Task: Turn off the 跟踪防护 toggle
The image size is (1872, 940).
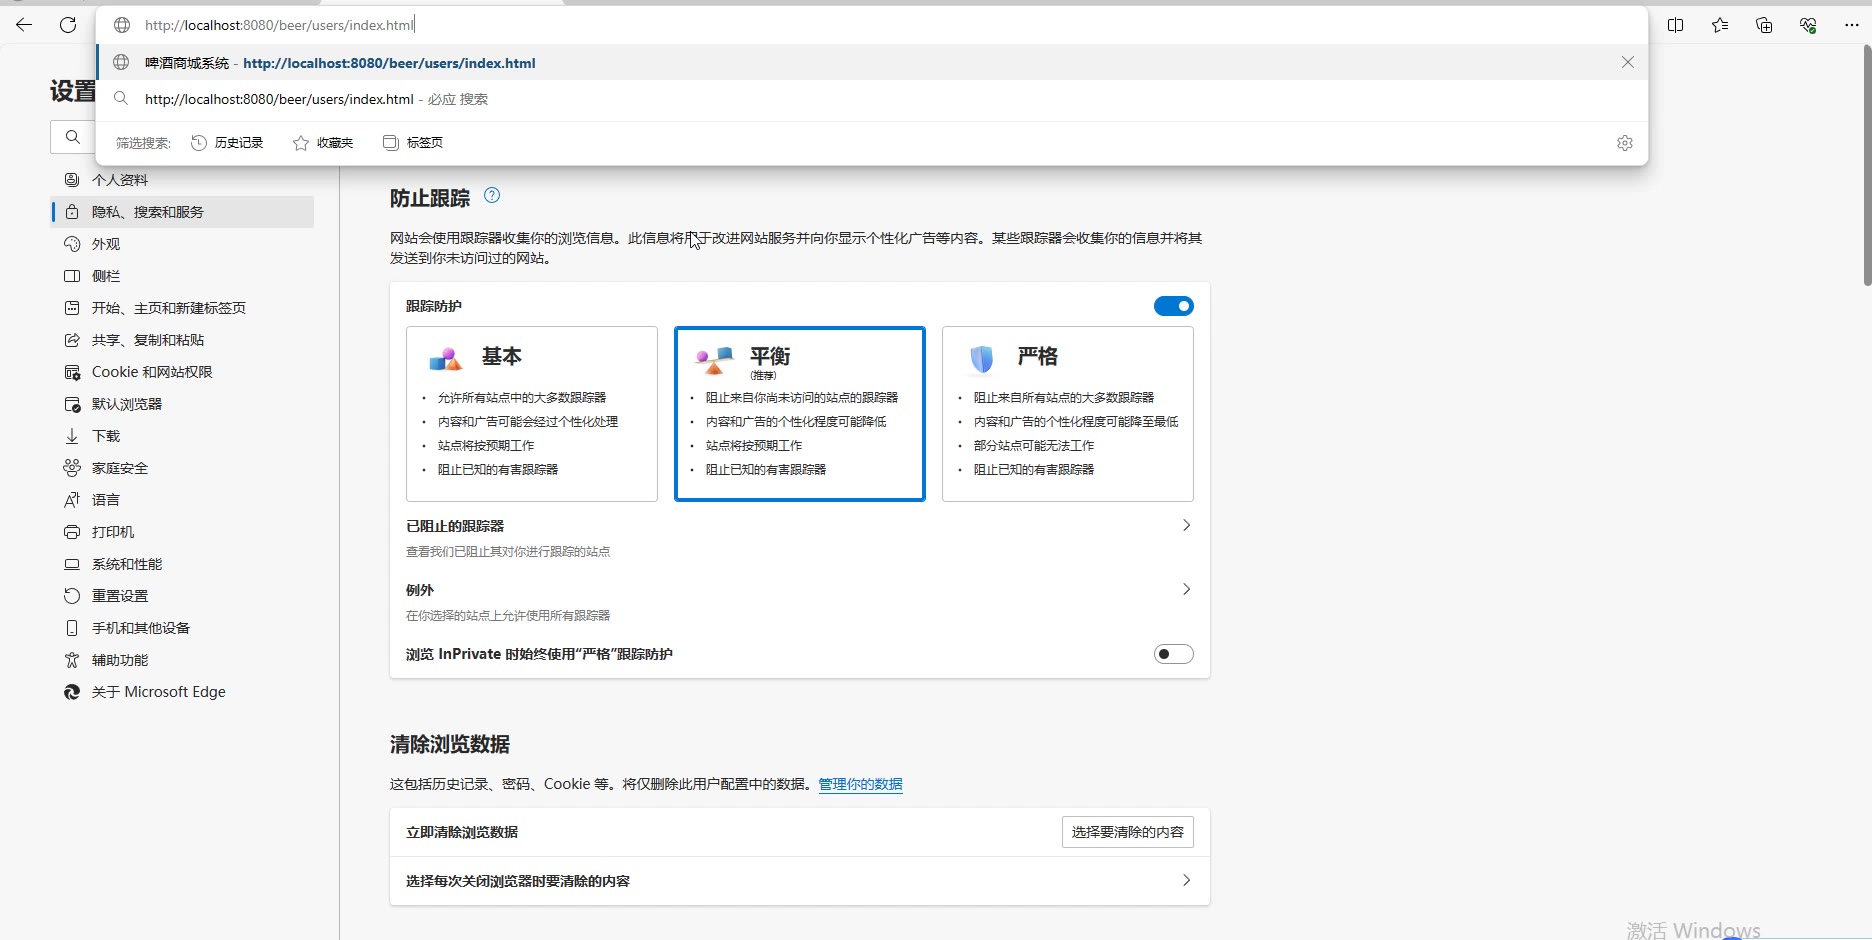Action: pos(1174,306)
